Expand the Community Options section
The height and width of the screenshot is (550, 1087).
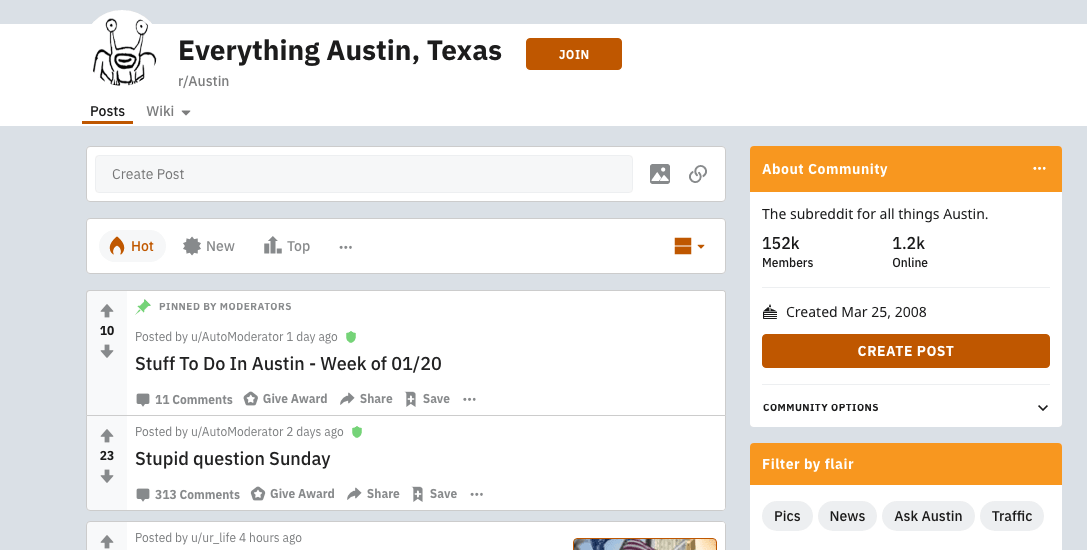pyautogui.click(x=1042, y=408)
